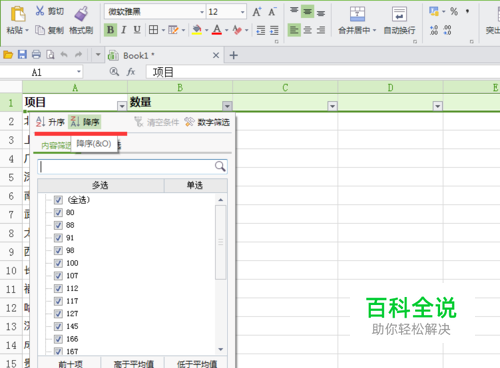Click the decrease indent icon
The width and height of the screenshot is (500, 368).
coord(261,30)
